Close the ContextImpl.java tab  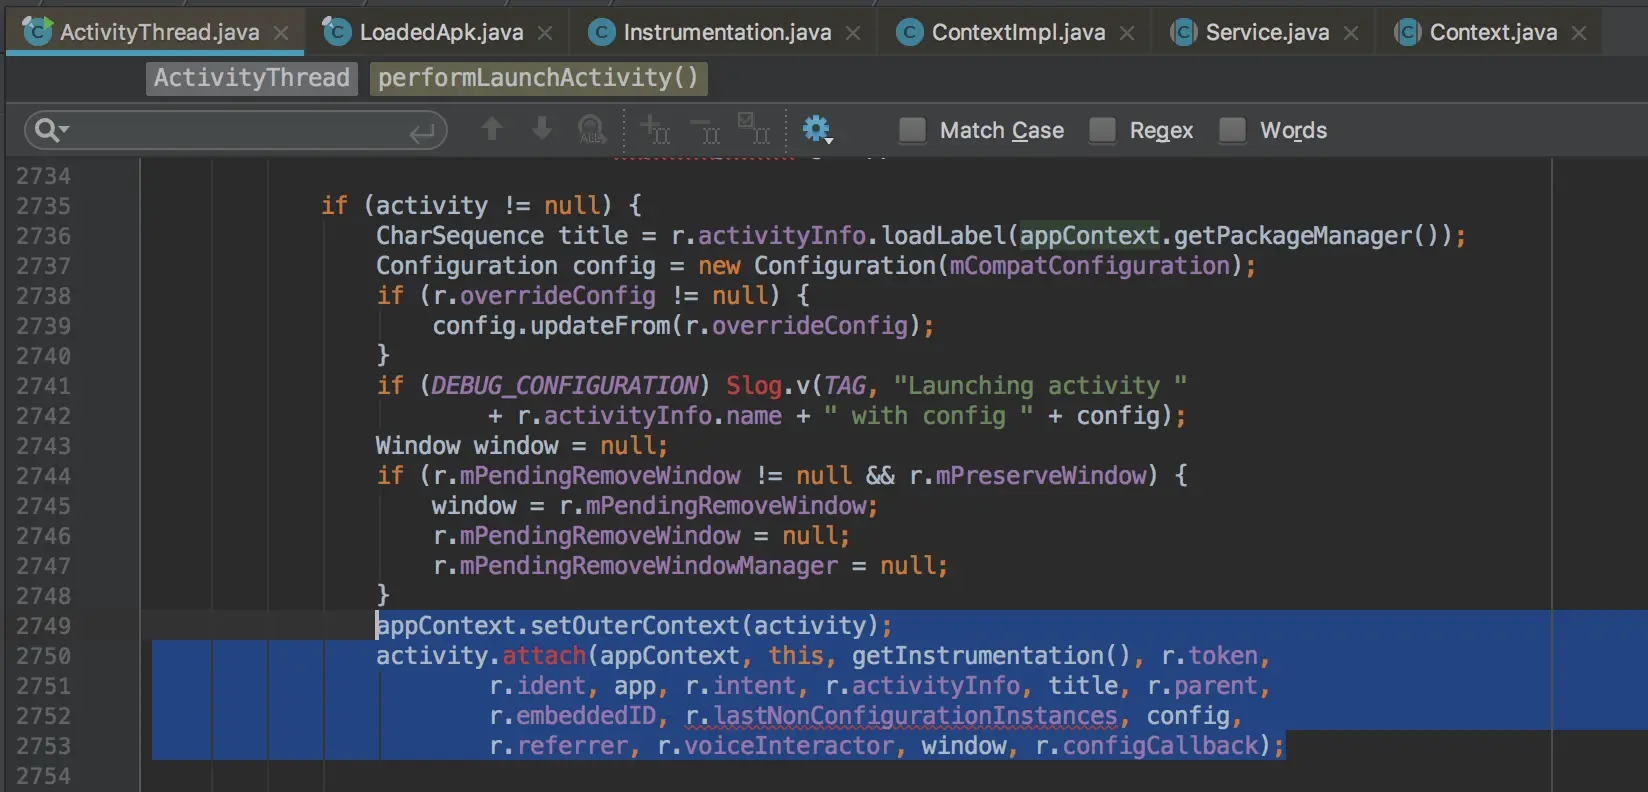click(x=1127, y=33)
